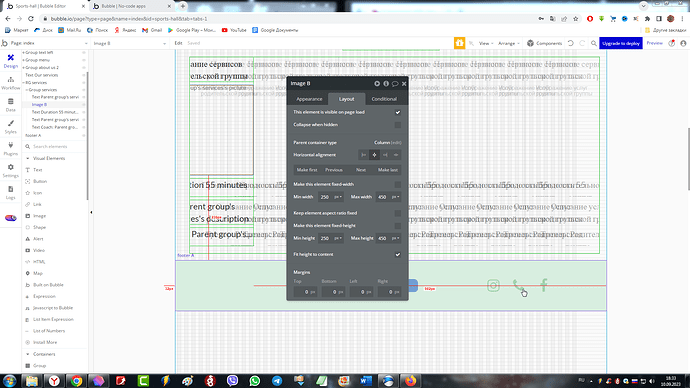Select center horizontal alignment icon
The image size is (690, 388).
374,155
